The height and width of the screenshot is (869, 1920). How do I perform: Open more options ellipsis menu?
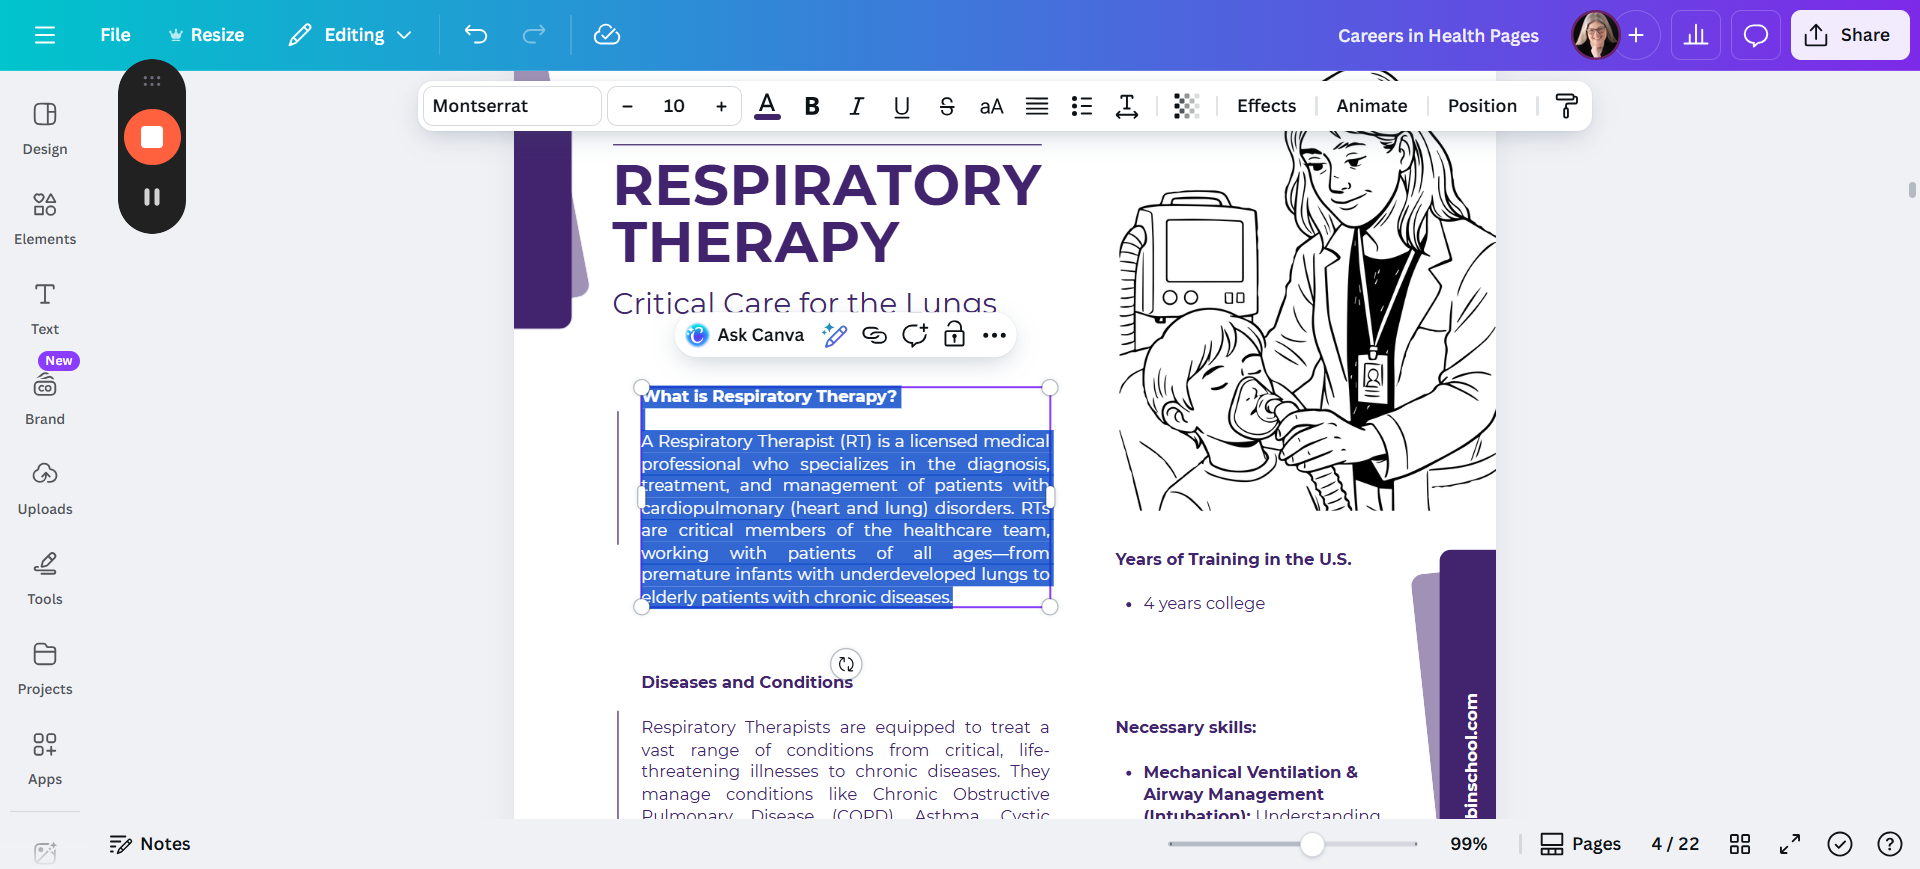click(994, 335)
